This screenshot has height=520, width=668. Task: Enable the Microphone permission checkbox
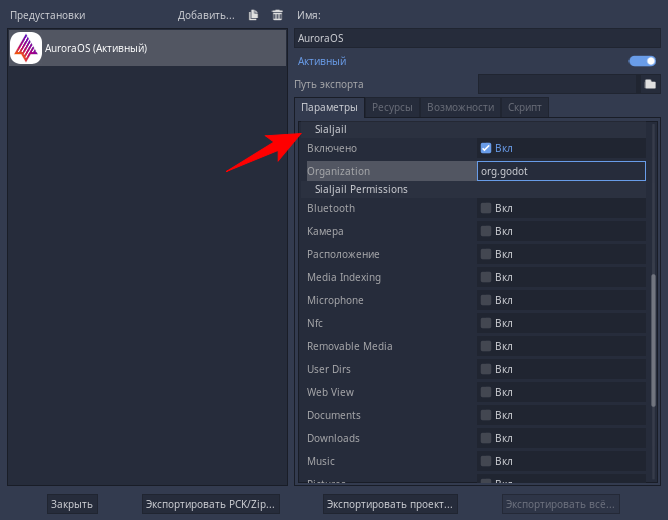coord(486,300)
